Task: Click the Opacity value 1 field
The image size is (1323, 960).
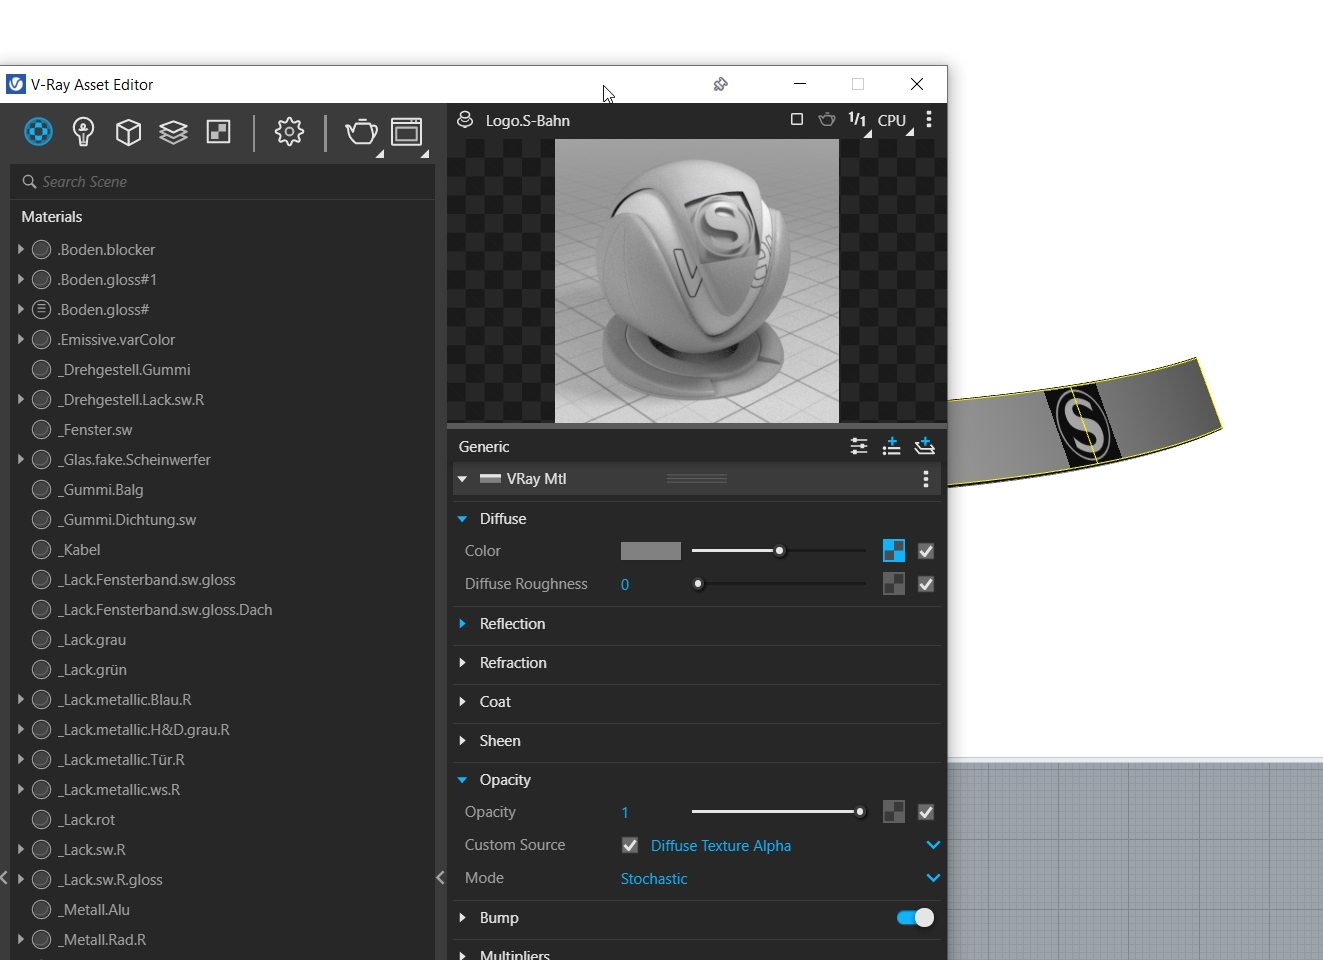Action: tap(625, 812)
